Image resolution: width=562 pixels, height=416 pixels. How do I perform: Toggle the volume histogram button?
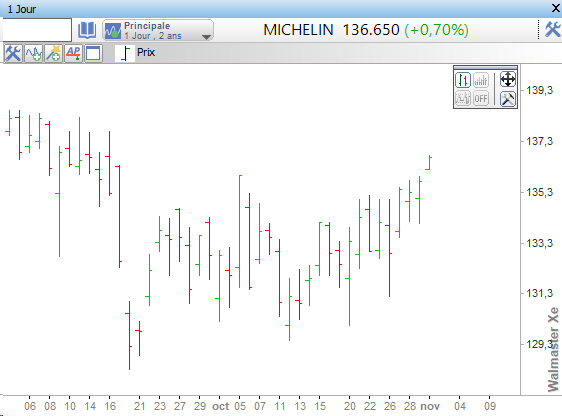(481, 80)
